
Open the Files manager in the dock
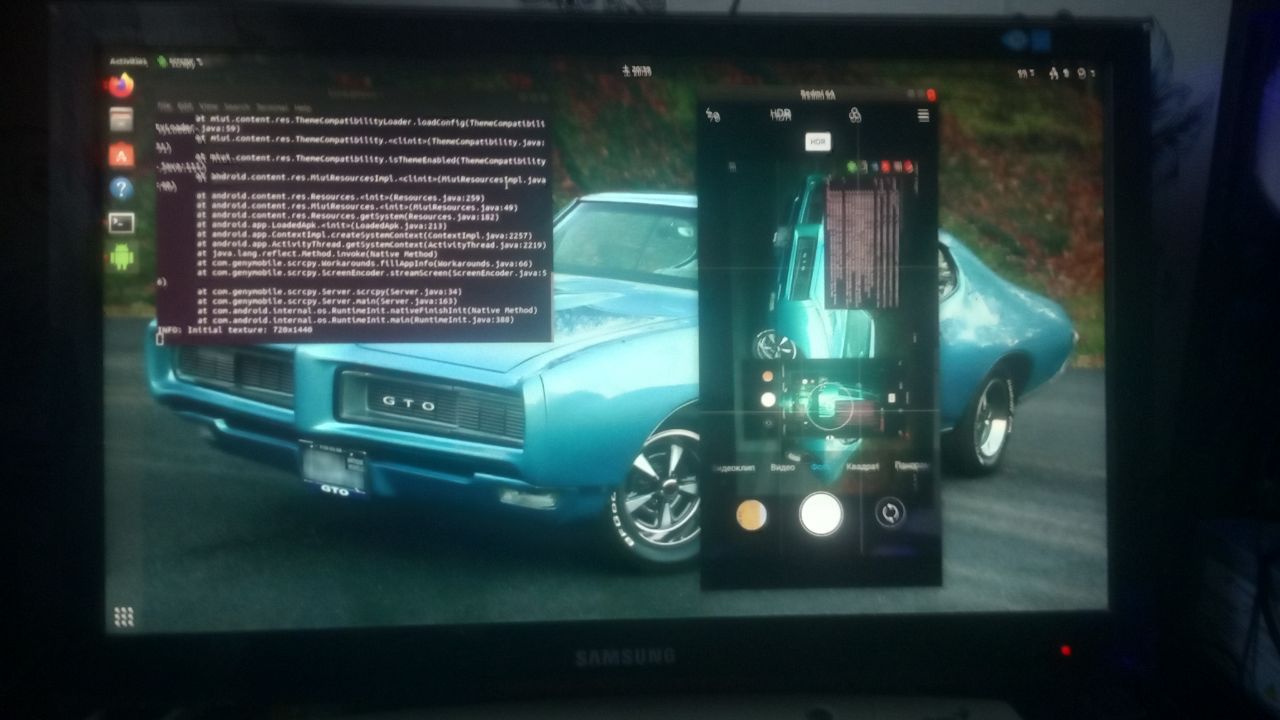[121, 120]
